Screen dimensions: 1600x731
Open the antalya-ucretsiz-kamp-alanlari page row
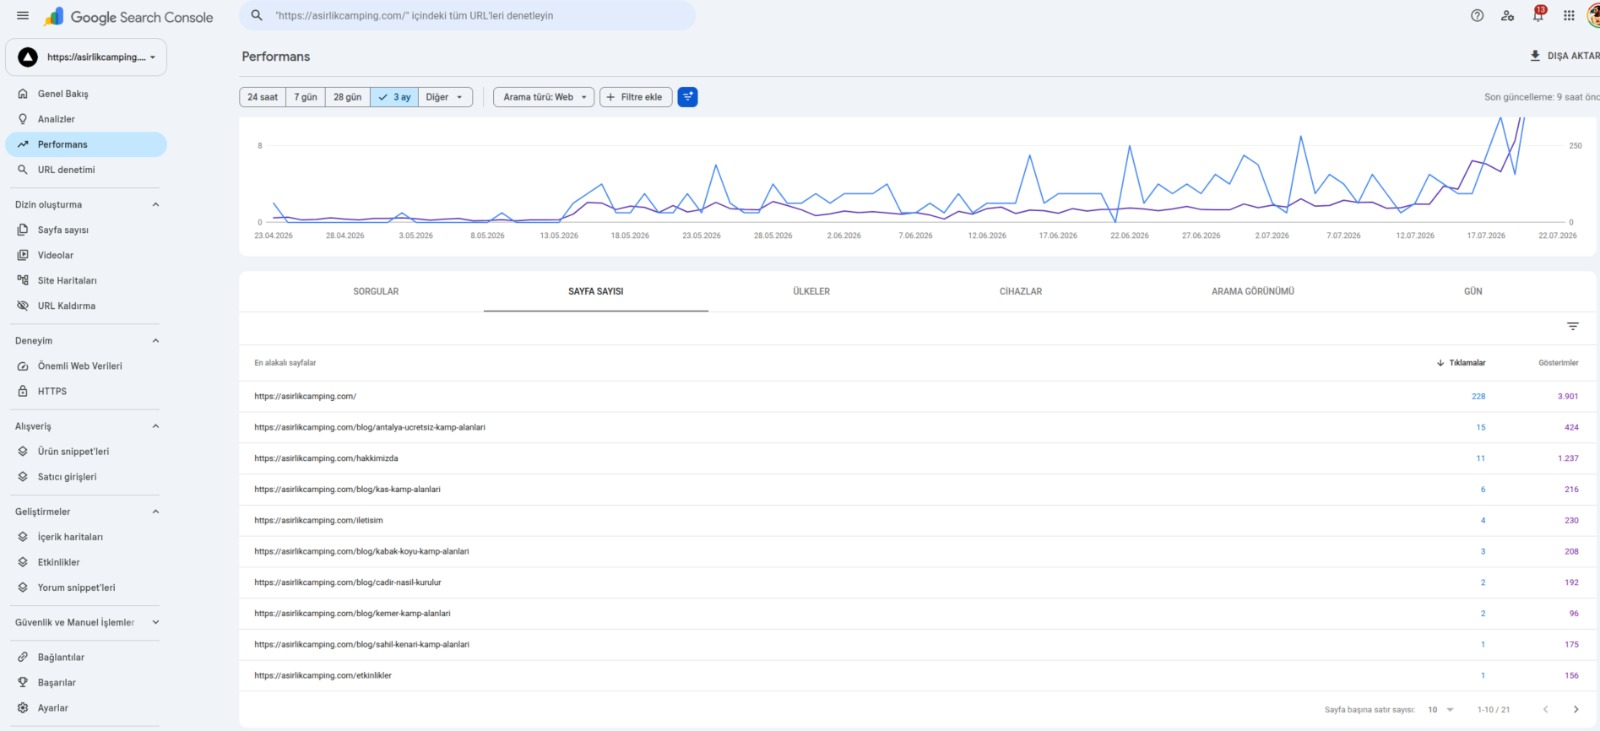pyautogui.click(x=917, y=428)
